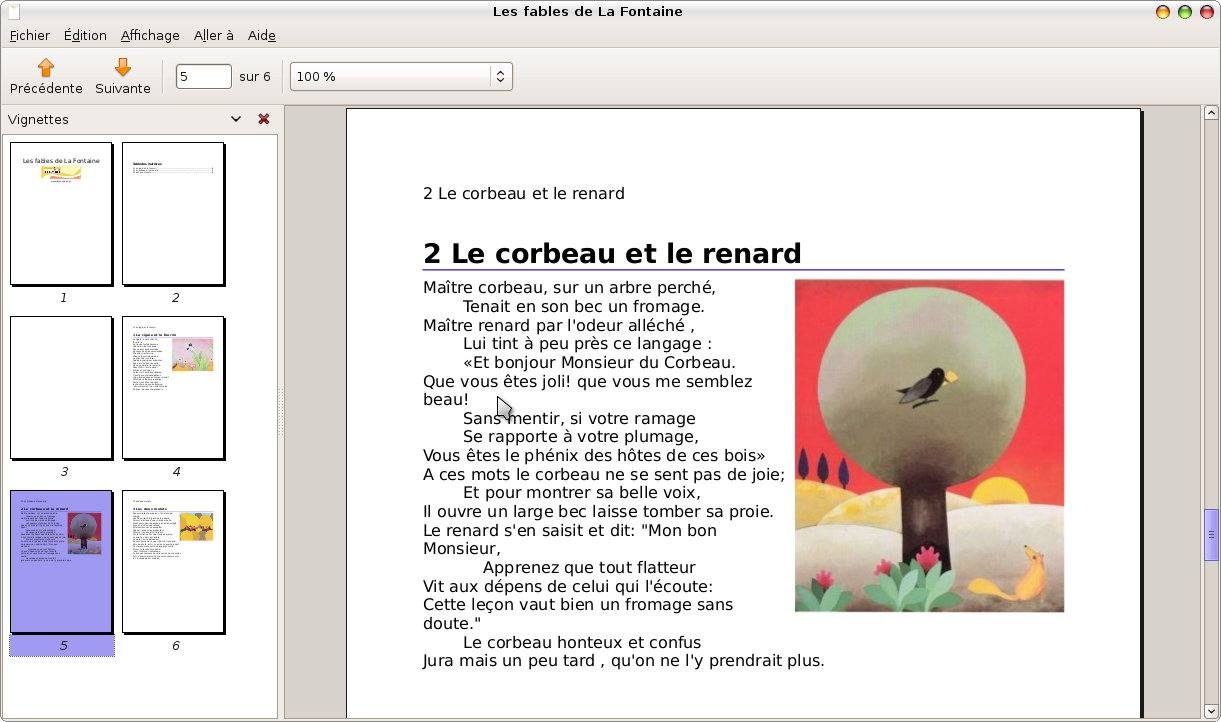Click the text 'sur 6' page count

[x=255, y=77]
